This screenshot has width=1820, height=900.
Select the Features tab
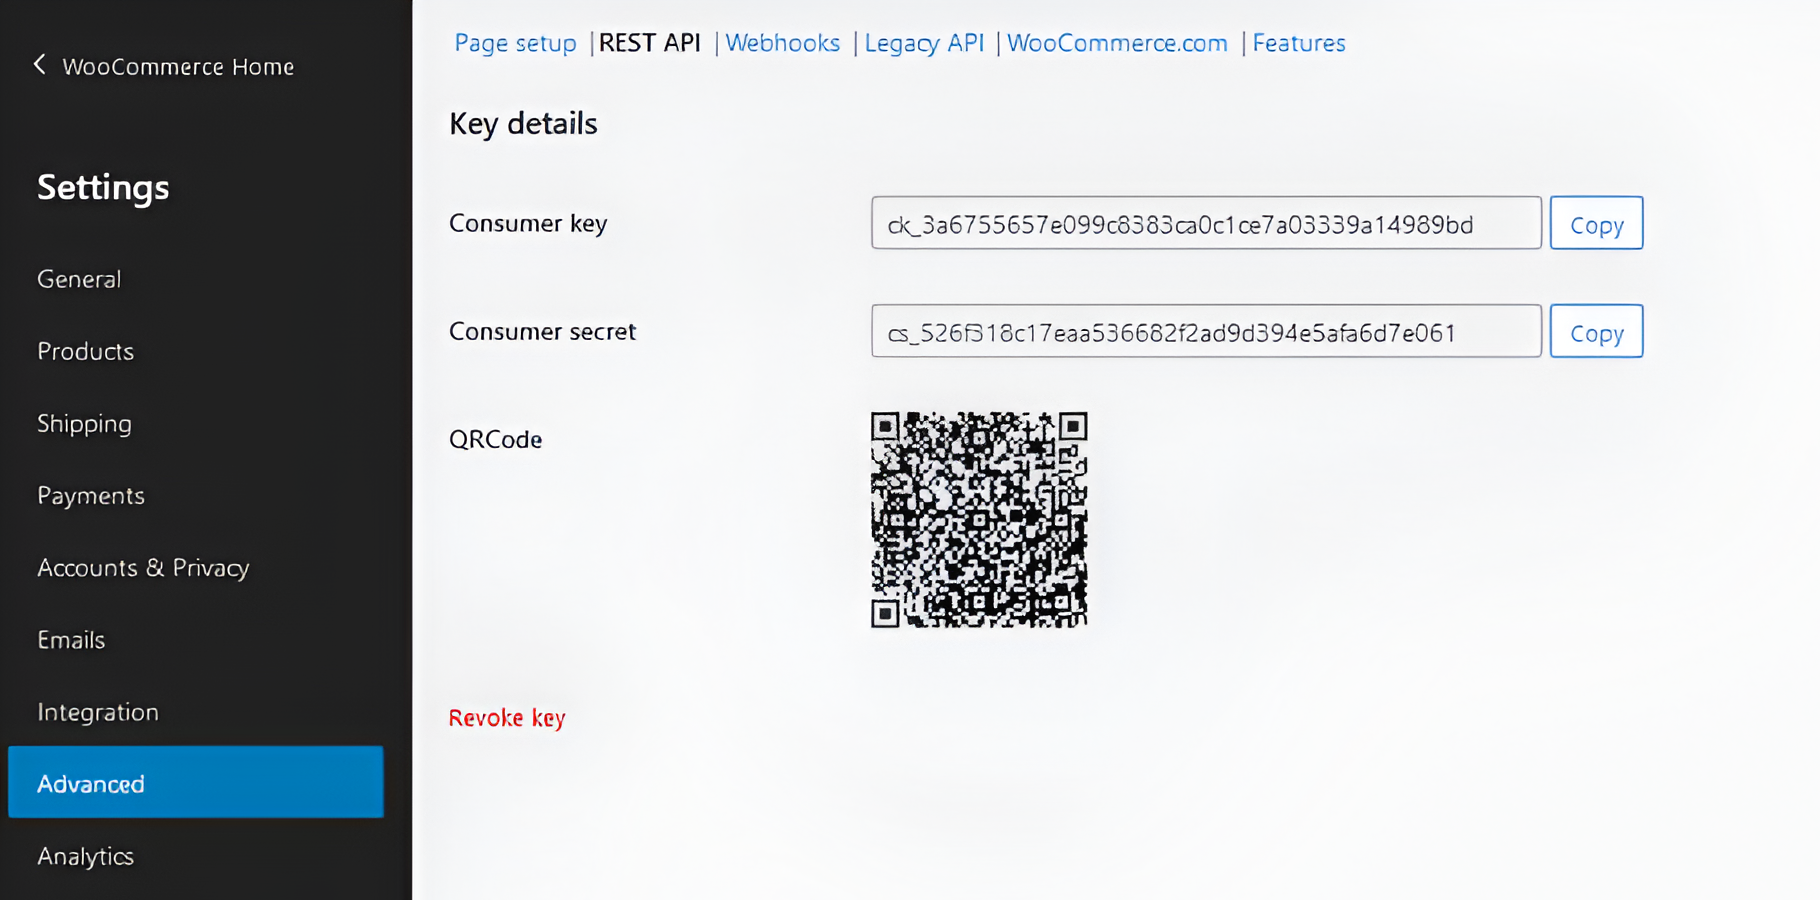pos(1299,43)
